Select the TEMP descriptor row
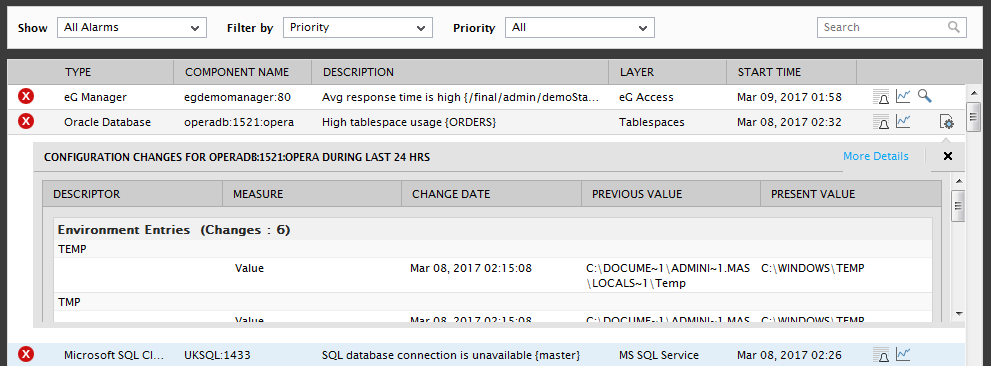This screenshot has width=991, height=366. pos(493,250)
